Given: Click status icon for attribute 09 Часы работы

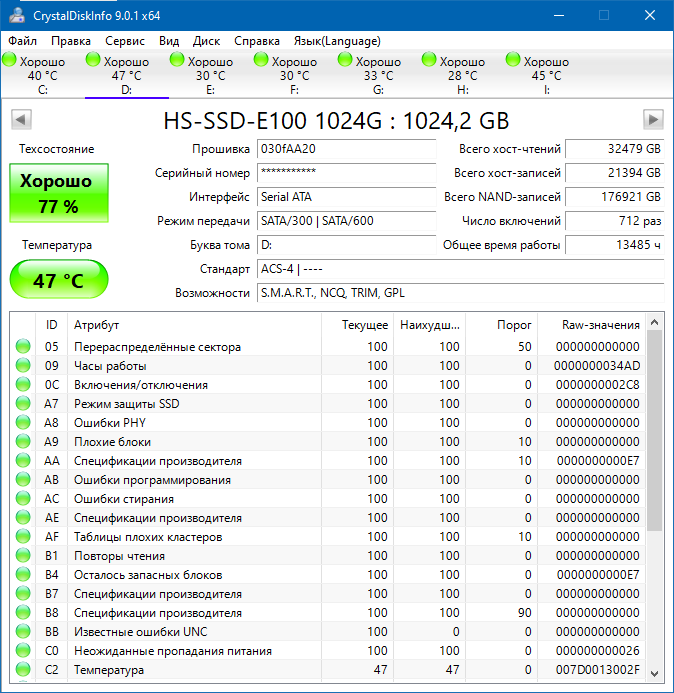Looking at the screenshot, I should (x=23, y=366).
